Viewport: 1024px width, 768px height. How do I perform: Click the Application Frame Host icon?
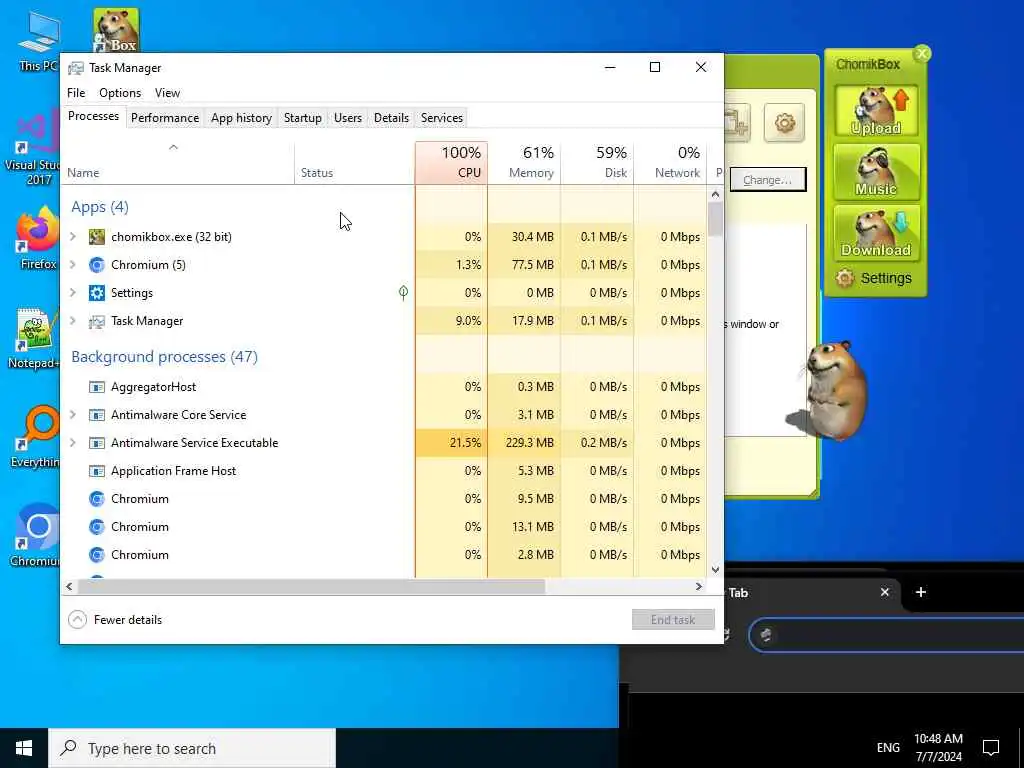(x=97, y=471)
